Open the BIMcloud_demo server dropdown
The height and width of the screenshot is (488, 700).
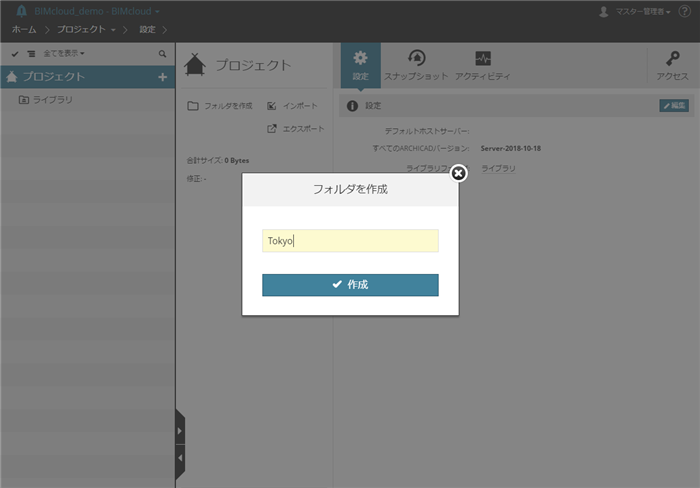[97, 11]
